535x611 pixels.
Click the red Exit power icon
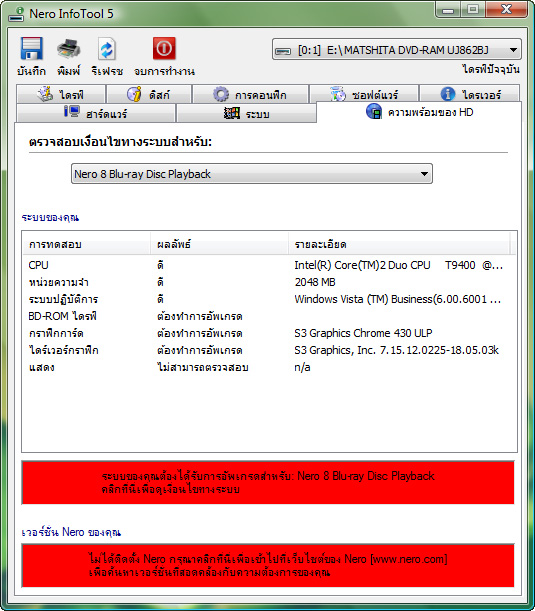tap(164, 48)
